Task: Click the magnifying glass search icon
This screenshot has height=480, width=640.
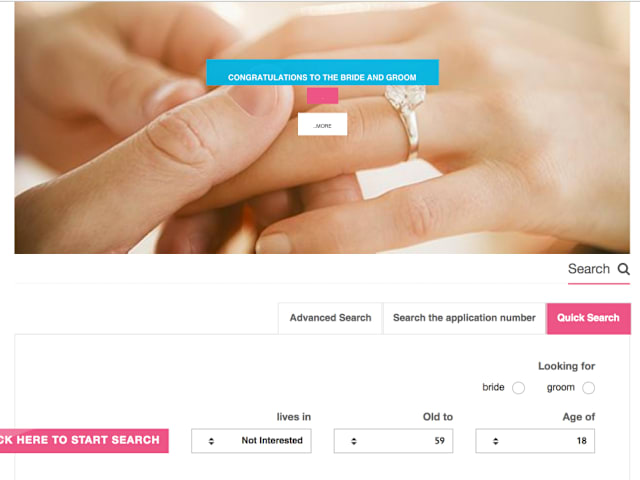Action: click(x=623, y=269)
